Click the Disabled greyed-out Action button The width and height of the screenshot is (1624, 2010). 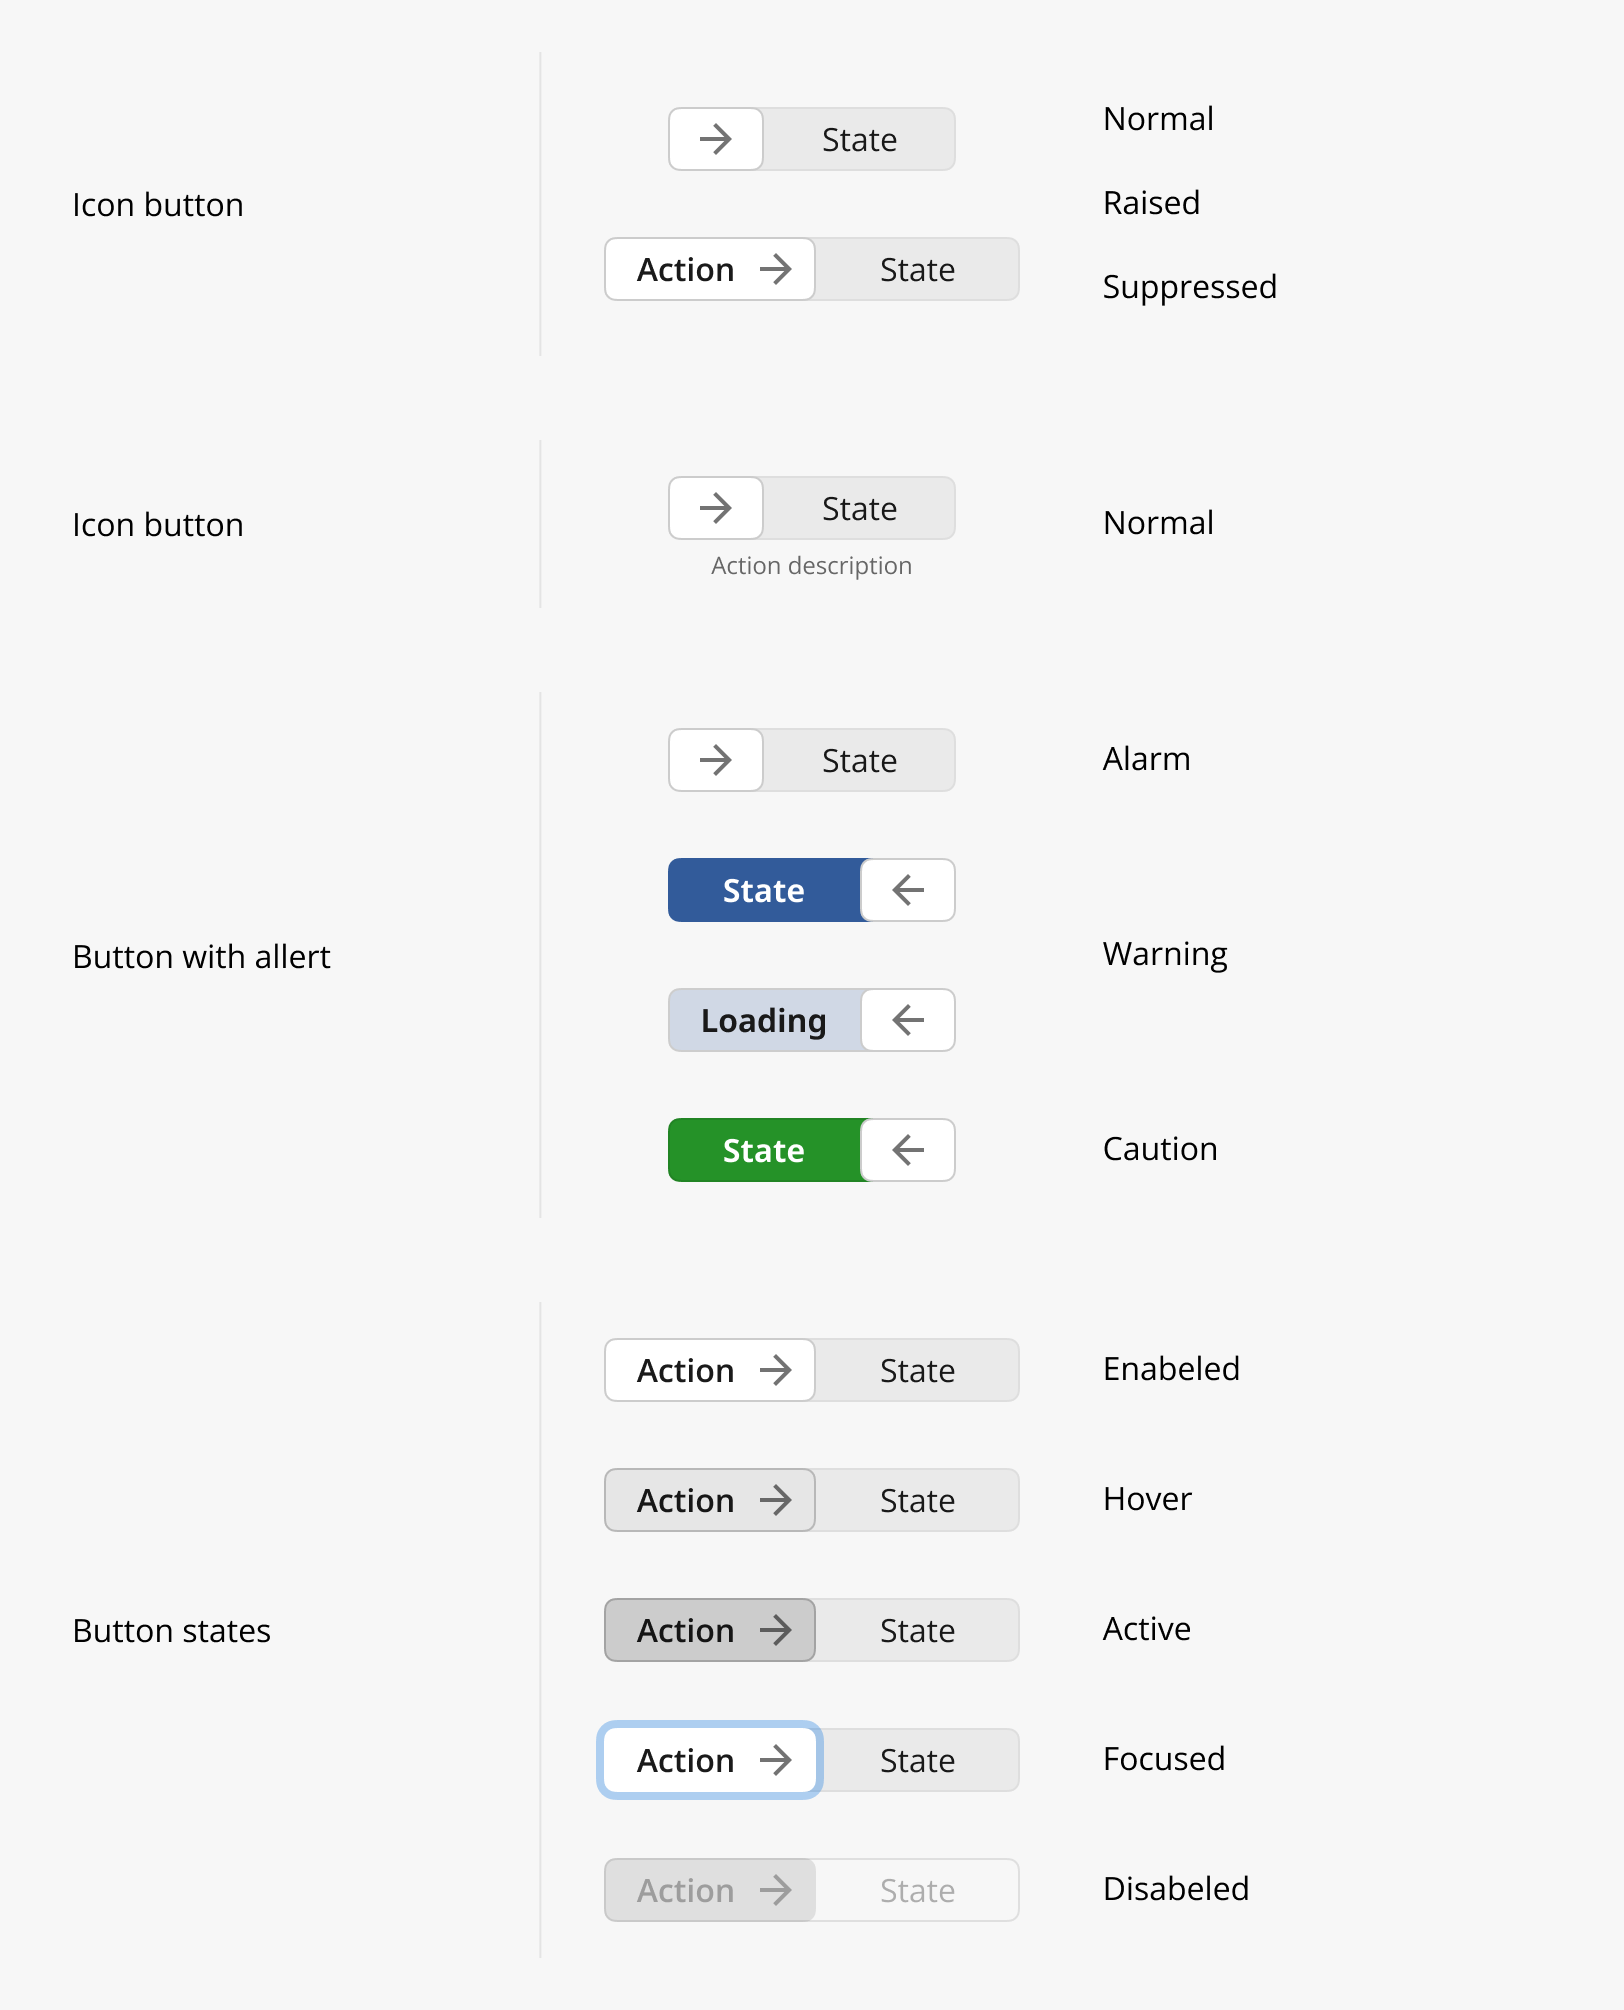710,1890
